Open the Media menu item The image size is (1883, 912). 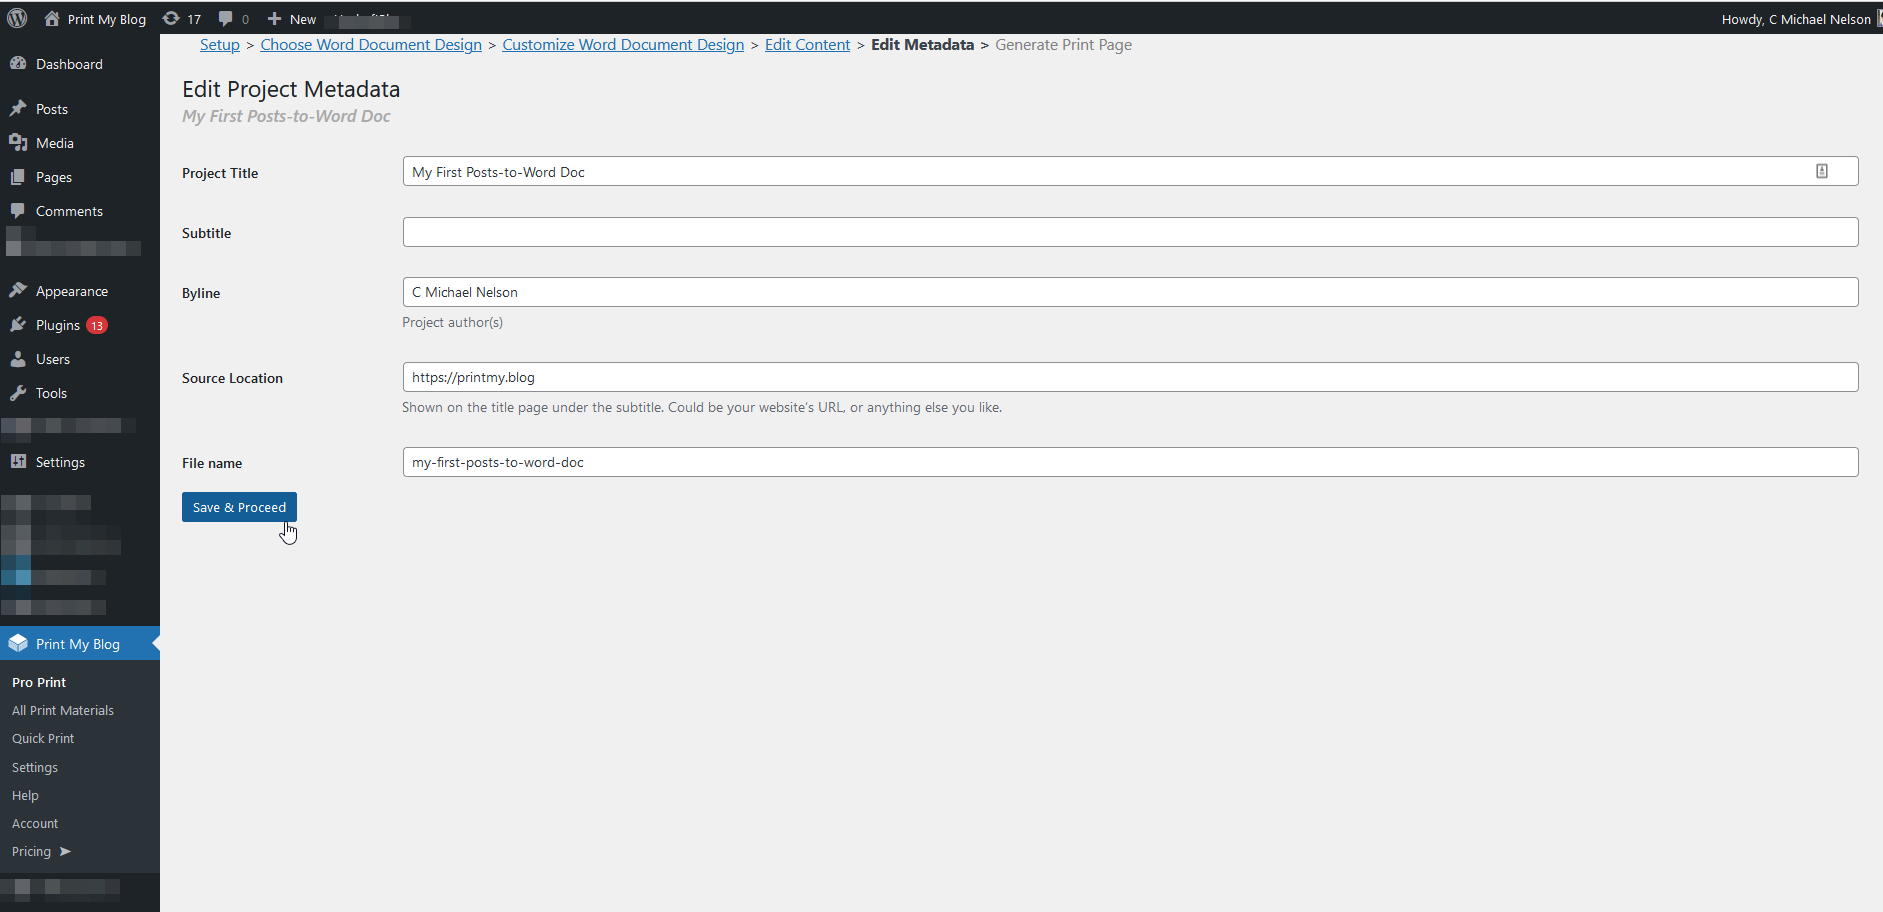tap(54, 143)
